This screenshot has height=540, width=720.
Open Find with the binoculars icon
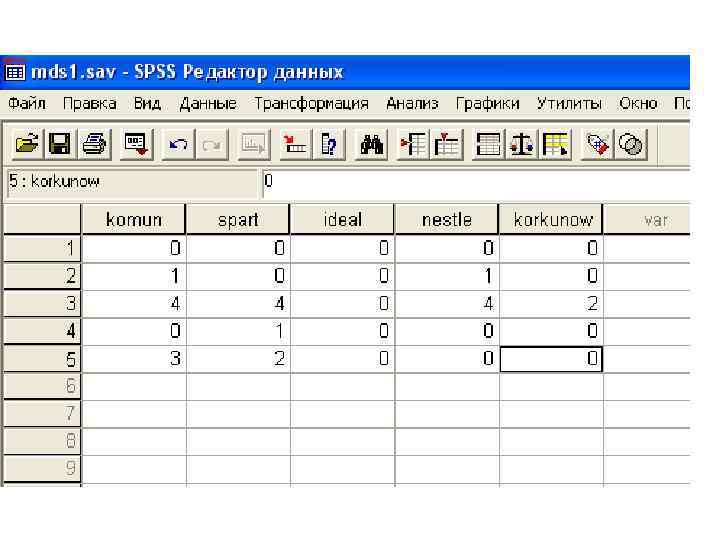tap(371, 144)
